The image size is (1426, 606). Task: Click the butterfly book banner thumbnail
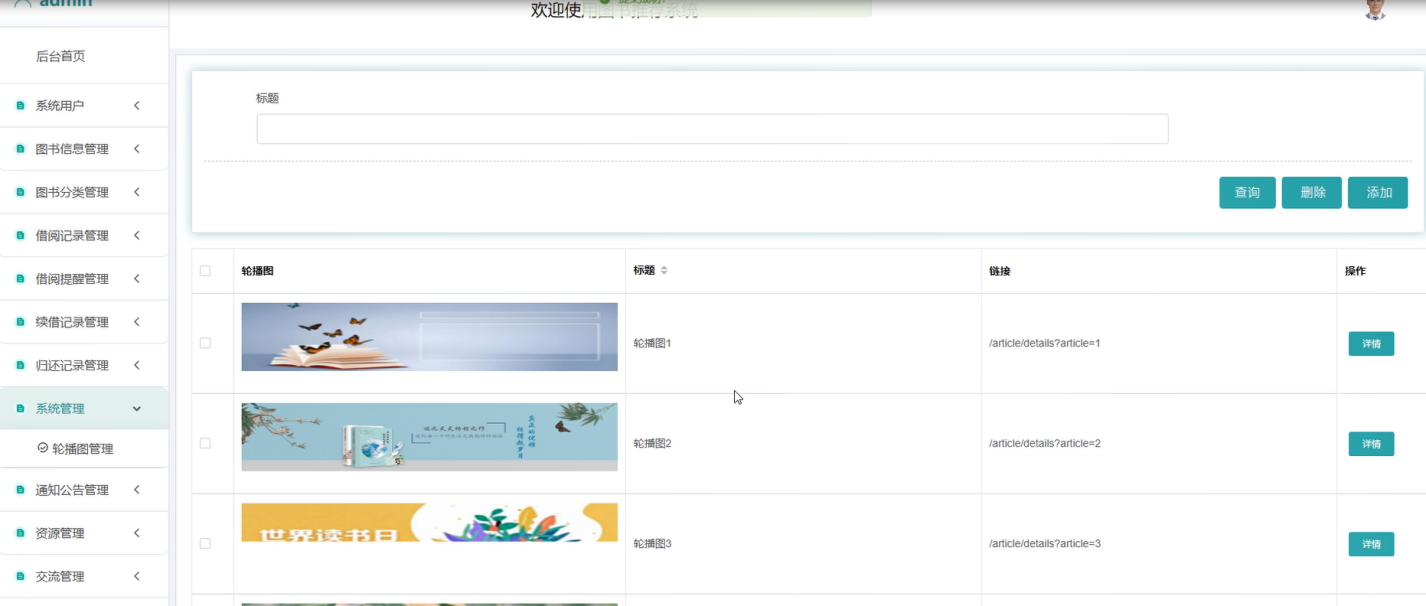[x=430, y=337]
